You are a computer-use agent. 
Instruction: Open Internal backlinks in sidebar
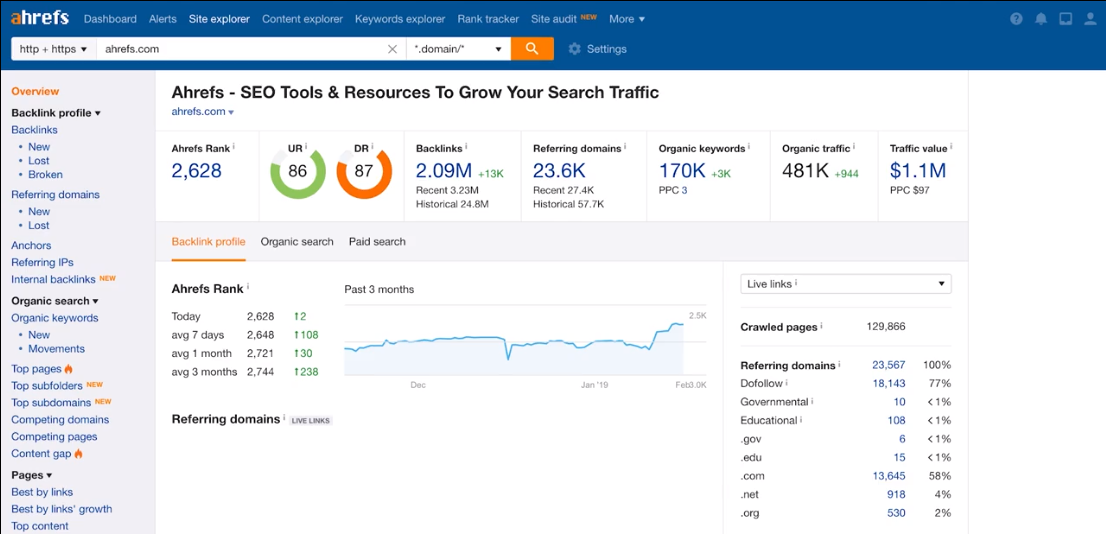click(54, 279)
